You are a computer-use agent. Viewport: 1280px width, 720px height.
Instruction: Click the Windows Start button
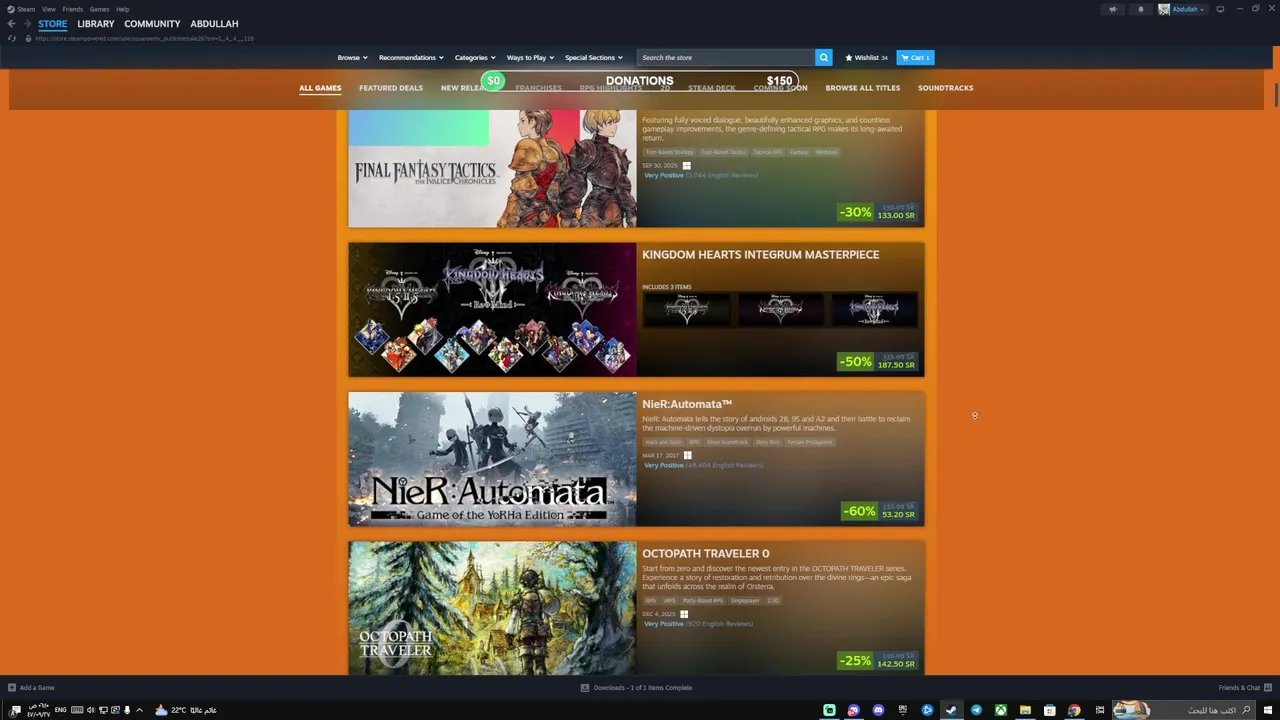pyautogui.click(x=1270, y=710)
